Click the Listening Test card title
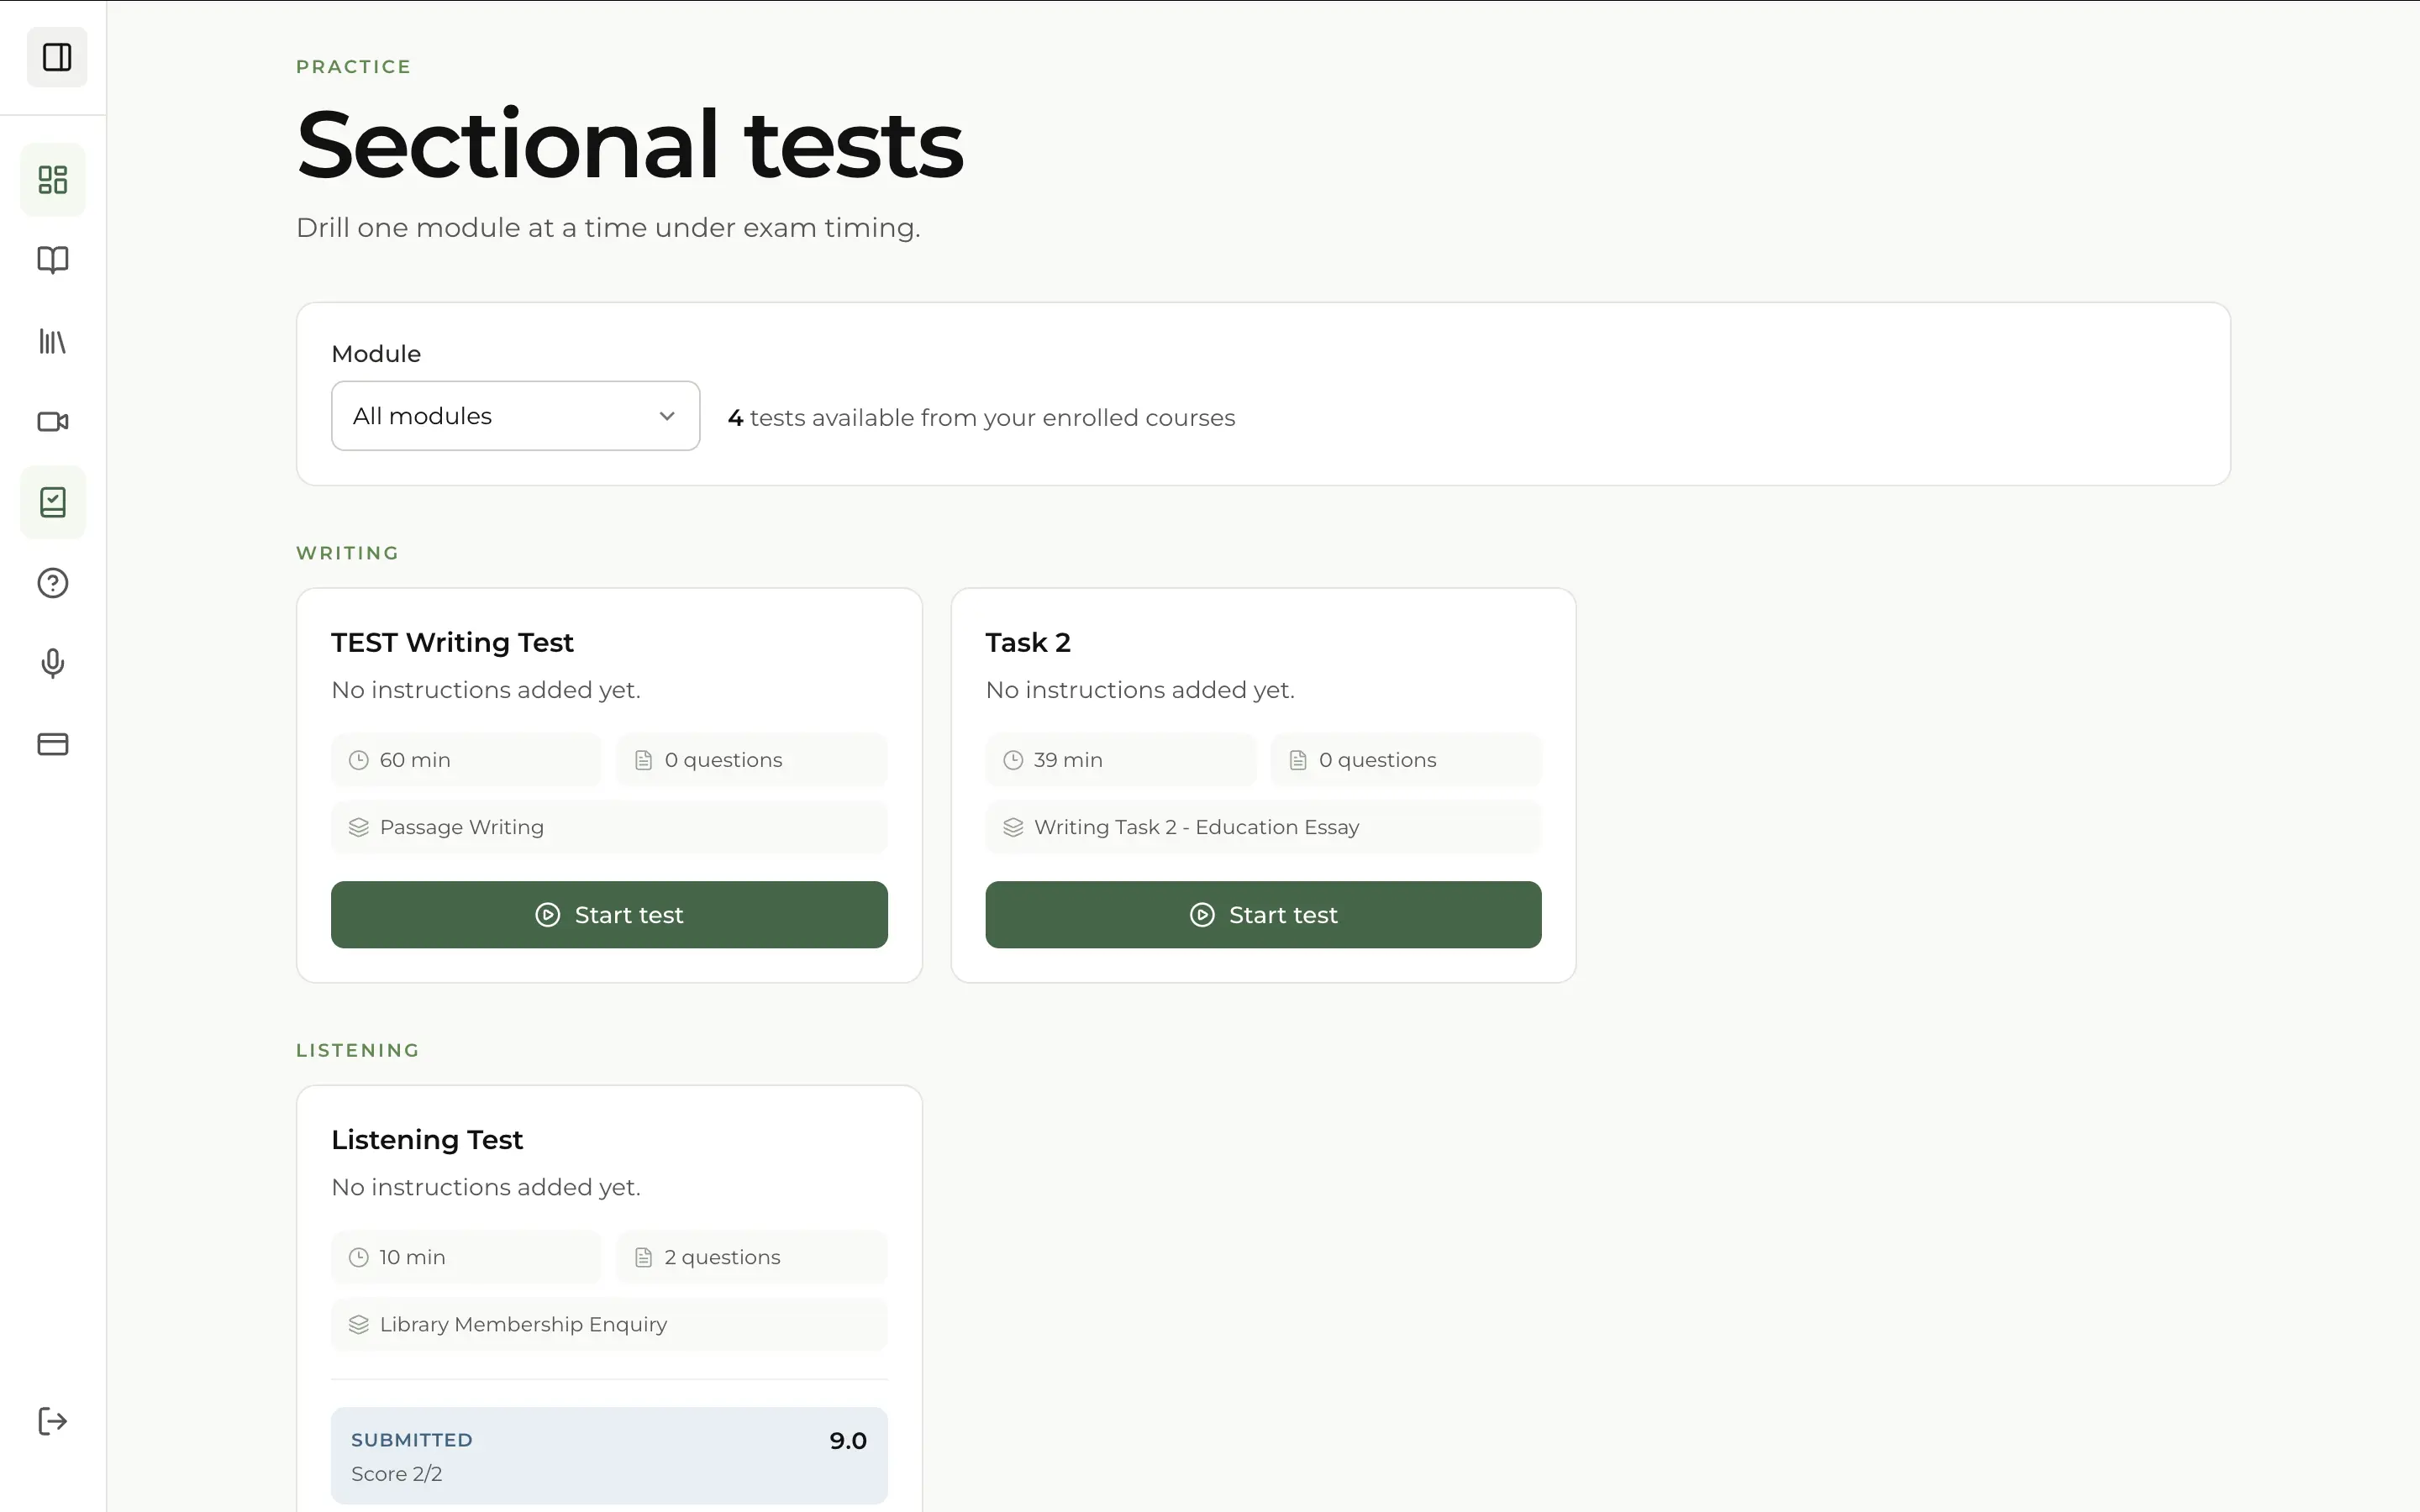 [x=427, y=1139]
